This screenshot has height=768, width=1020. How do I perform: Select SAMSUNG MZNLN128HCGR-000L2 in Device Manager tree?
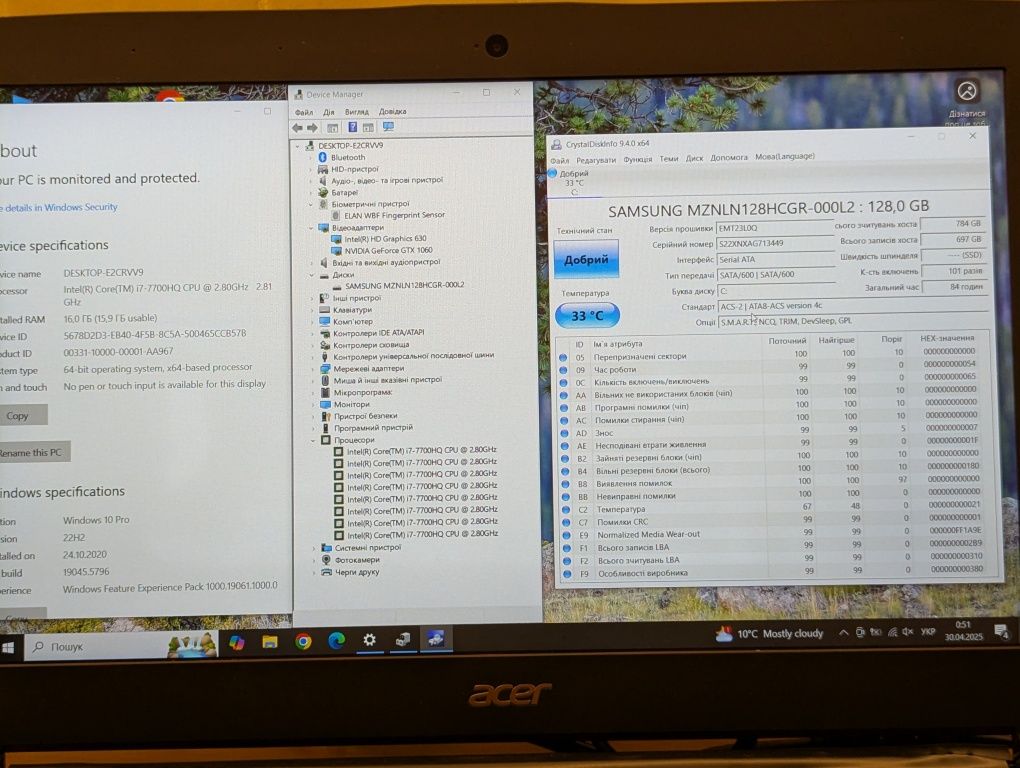tap(405, 285)
